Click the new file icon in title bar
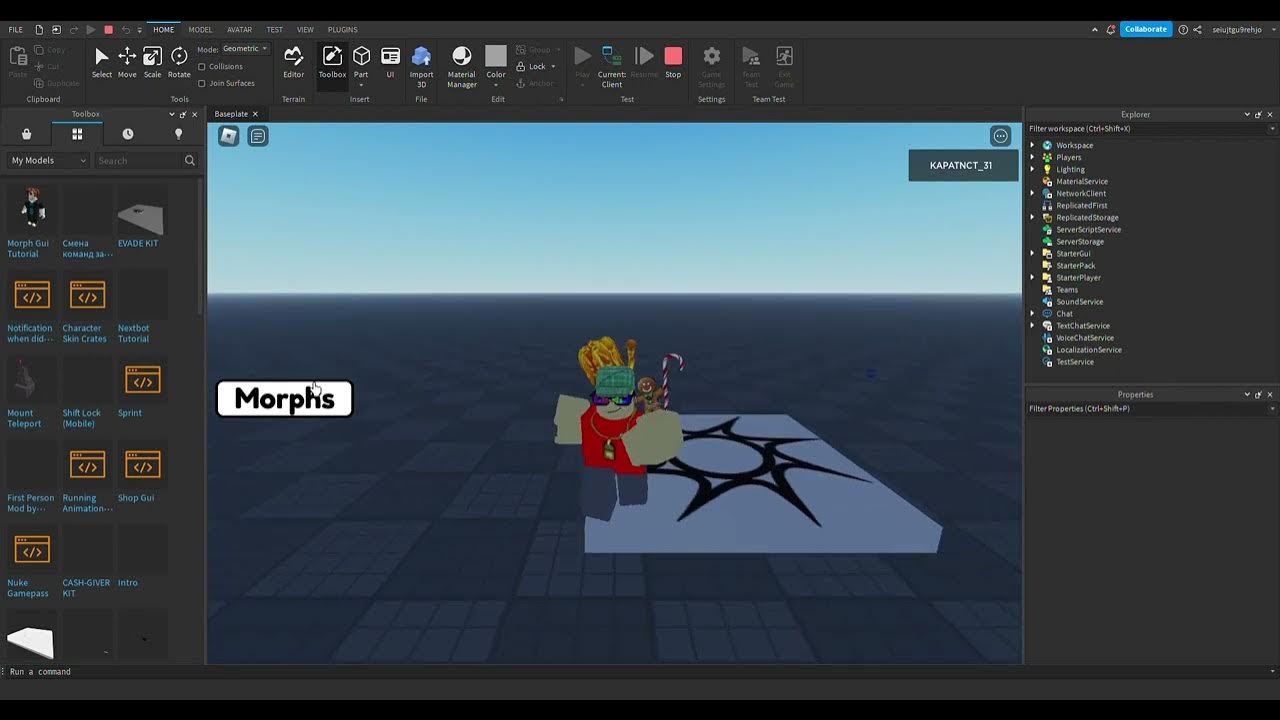This screenshot has height=720, width=1280. [39, 30]
